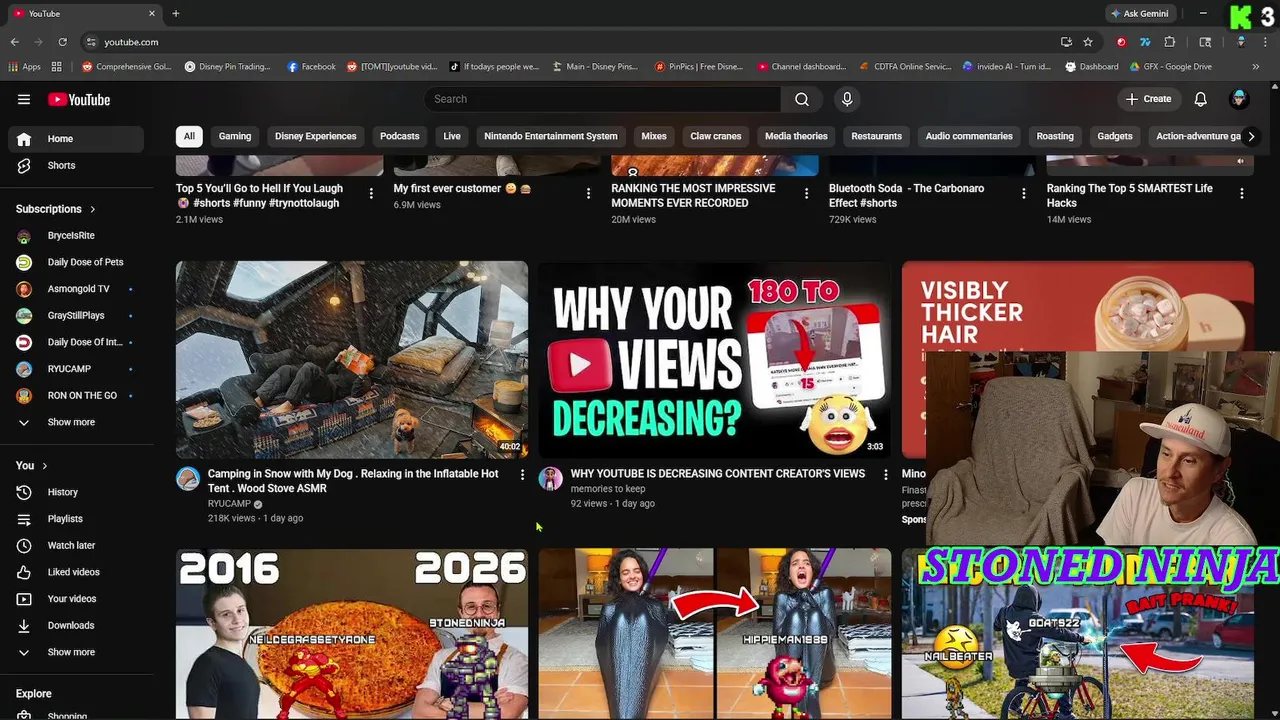Play the Camping in Snow thumbnail
Screen dimensions: 1280x720
pos(352,360)
